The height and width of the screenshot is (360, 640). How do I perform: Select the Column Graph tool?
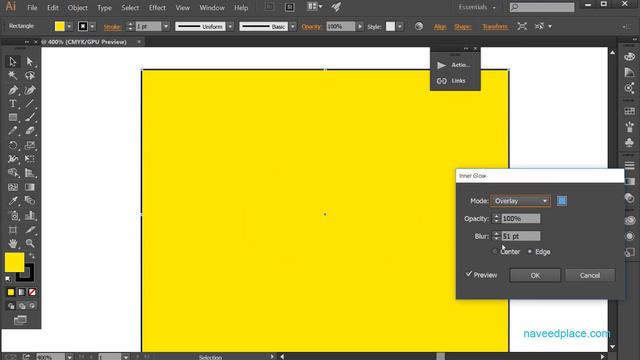[29, 215]
